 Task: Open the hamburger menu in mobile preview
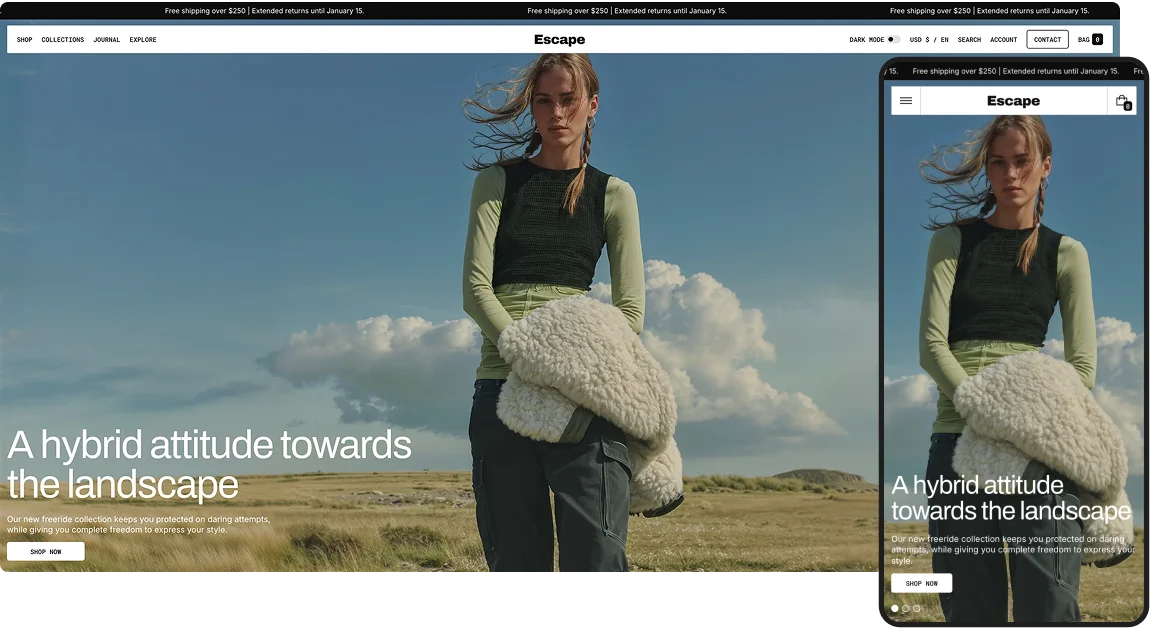906,101
